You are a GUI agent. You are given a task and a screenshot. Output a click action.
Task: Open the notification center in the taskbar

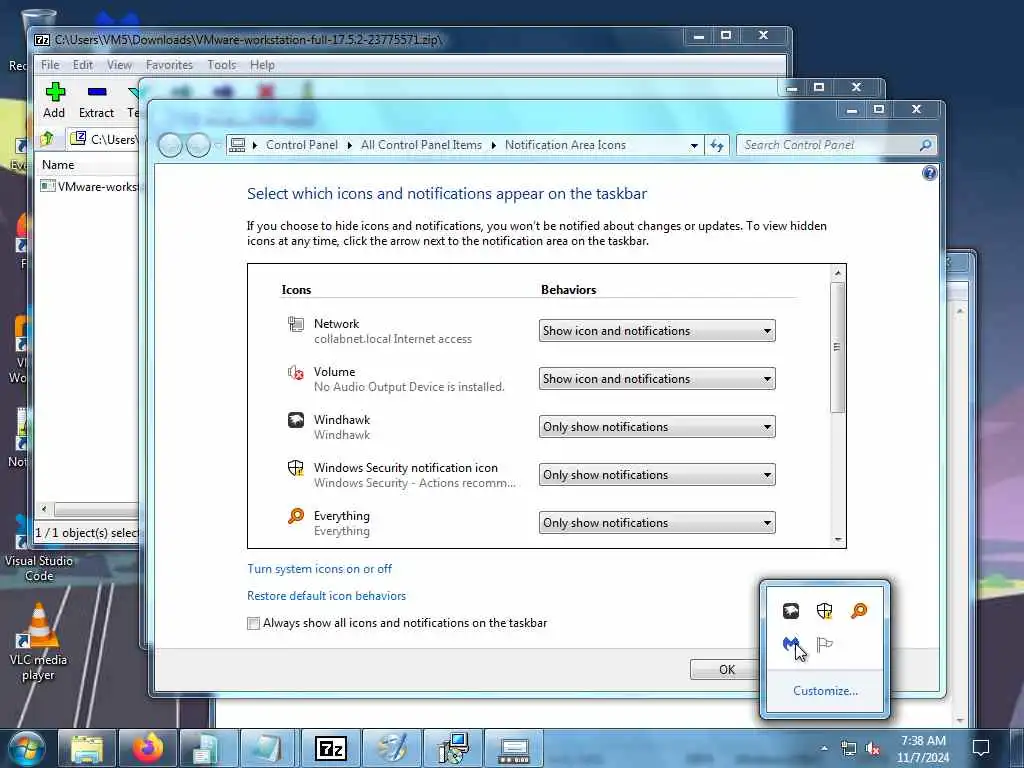click(x=981, y=748)
